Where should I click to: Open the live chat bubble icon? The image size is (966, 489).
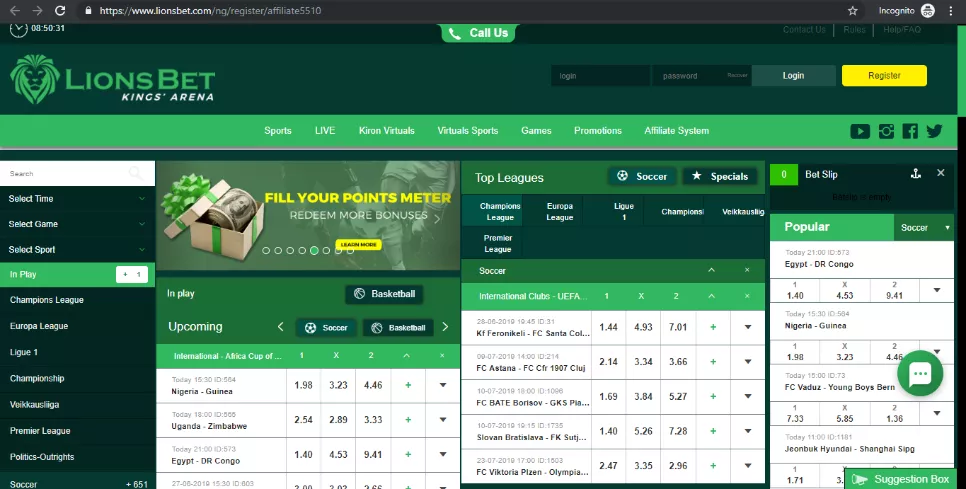pyautogui.click(x=921, y=374)
